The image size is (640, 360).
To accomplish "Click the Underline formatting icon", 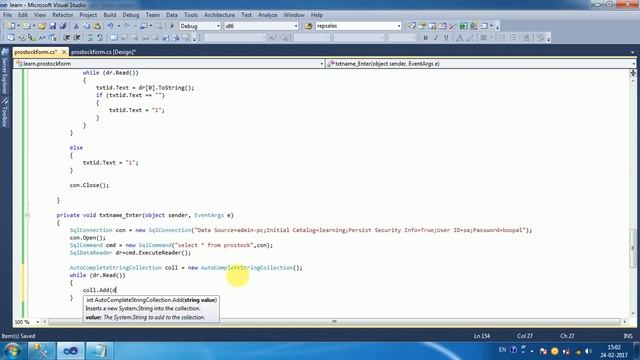I will pyautogui.click(x=446, y=38).
